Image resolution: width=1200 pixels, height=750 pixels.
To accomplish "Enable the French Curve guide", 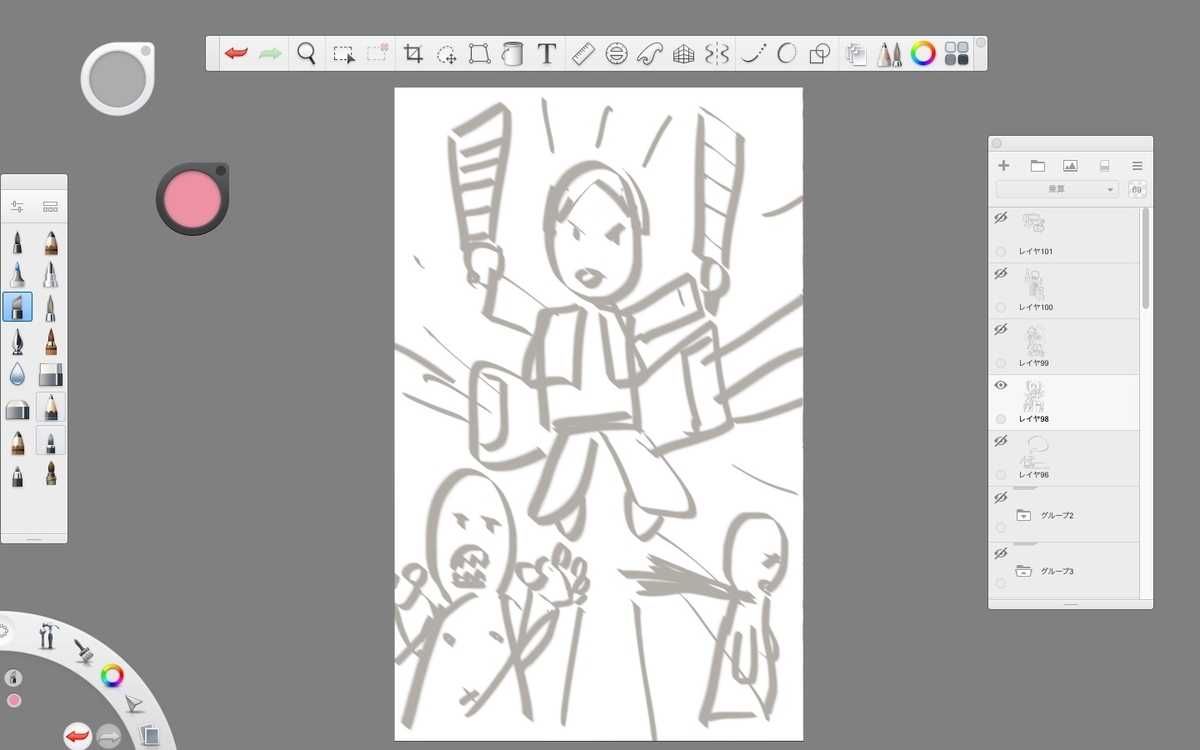I will [650, 54].
